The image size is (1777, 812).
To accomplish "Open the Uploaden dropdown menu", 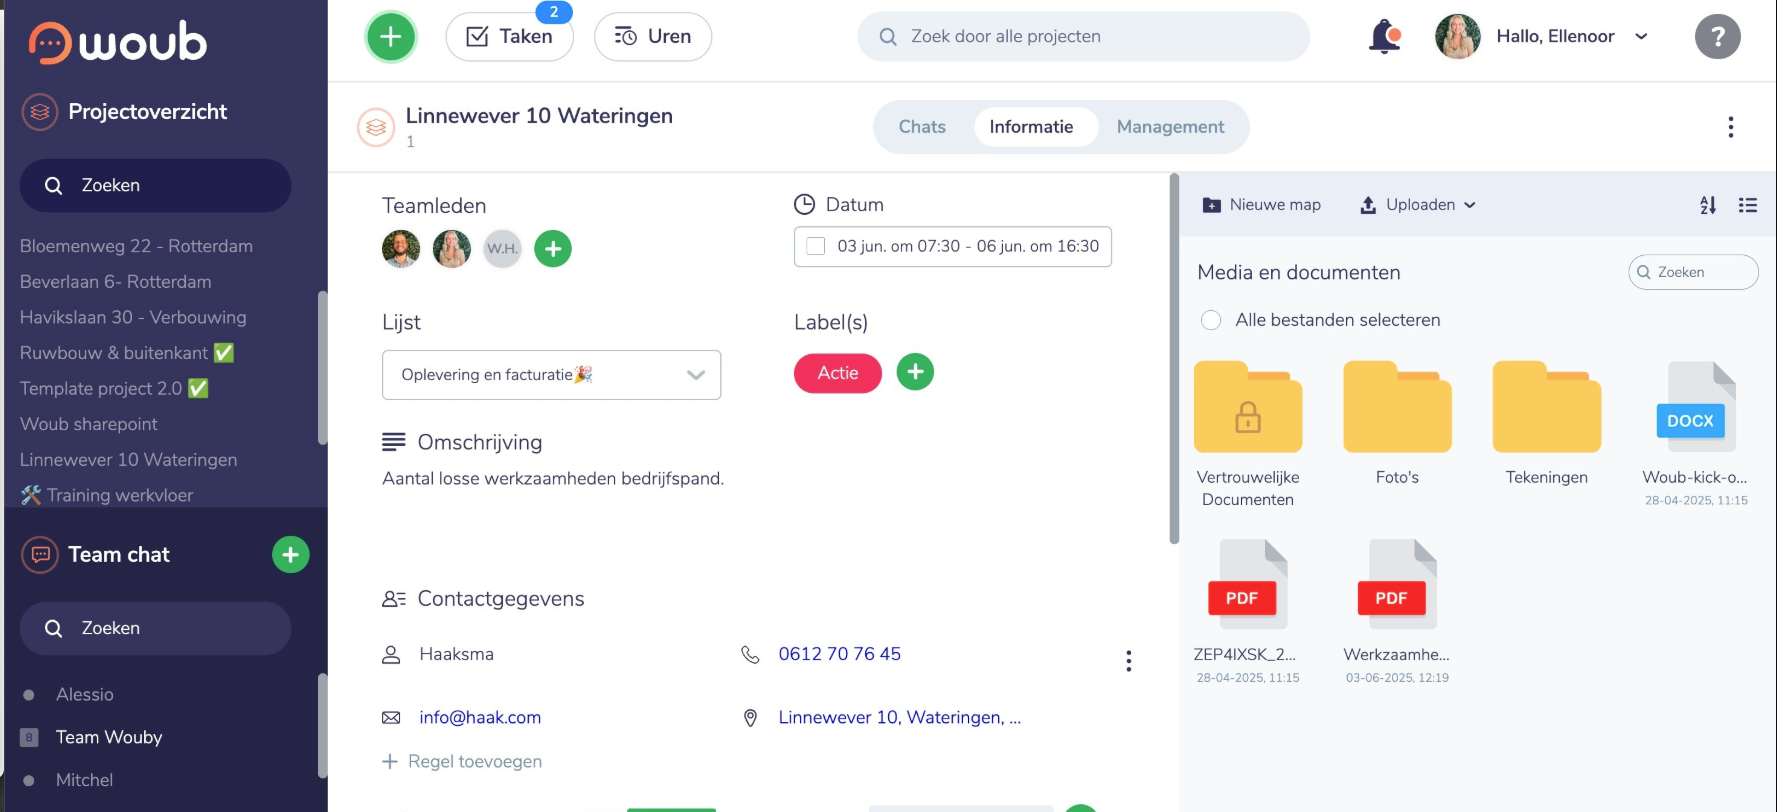I will (x=1418, y=205).
